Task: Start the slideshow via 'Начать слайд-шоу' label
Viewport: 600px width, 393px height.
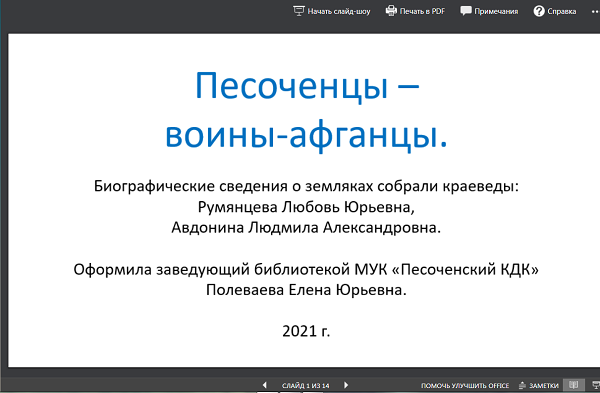Action: [x=339, y=11]
